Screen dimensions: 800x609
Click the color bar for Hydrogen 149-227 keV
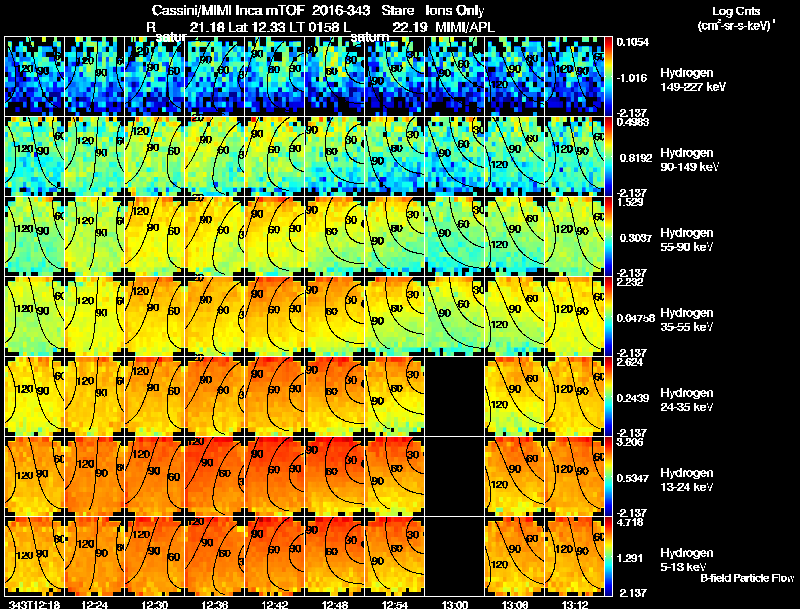click(x=609, y=77)
